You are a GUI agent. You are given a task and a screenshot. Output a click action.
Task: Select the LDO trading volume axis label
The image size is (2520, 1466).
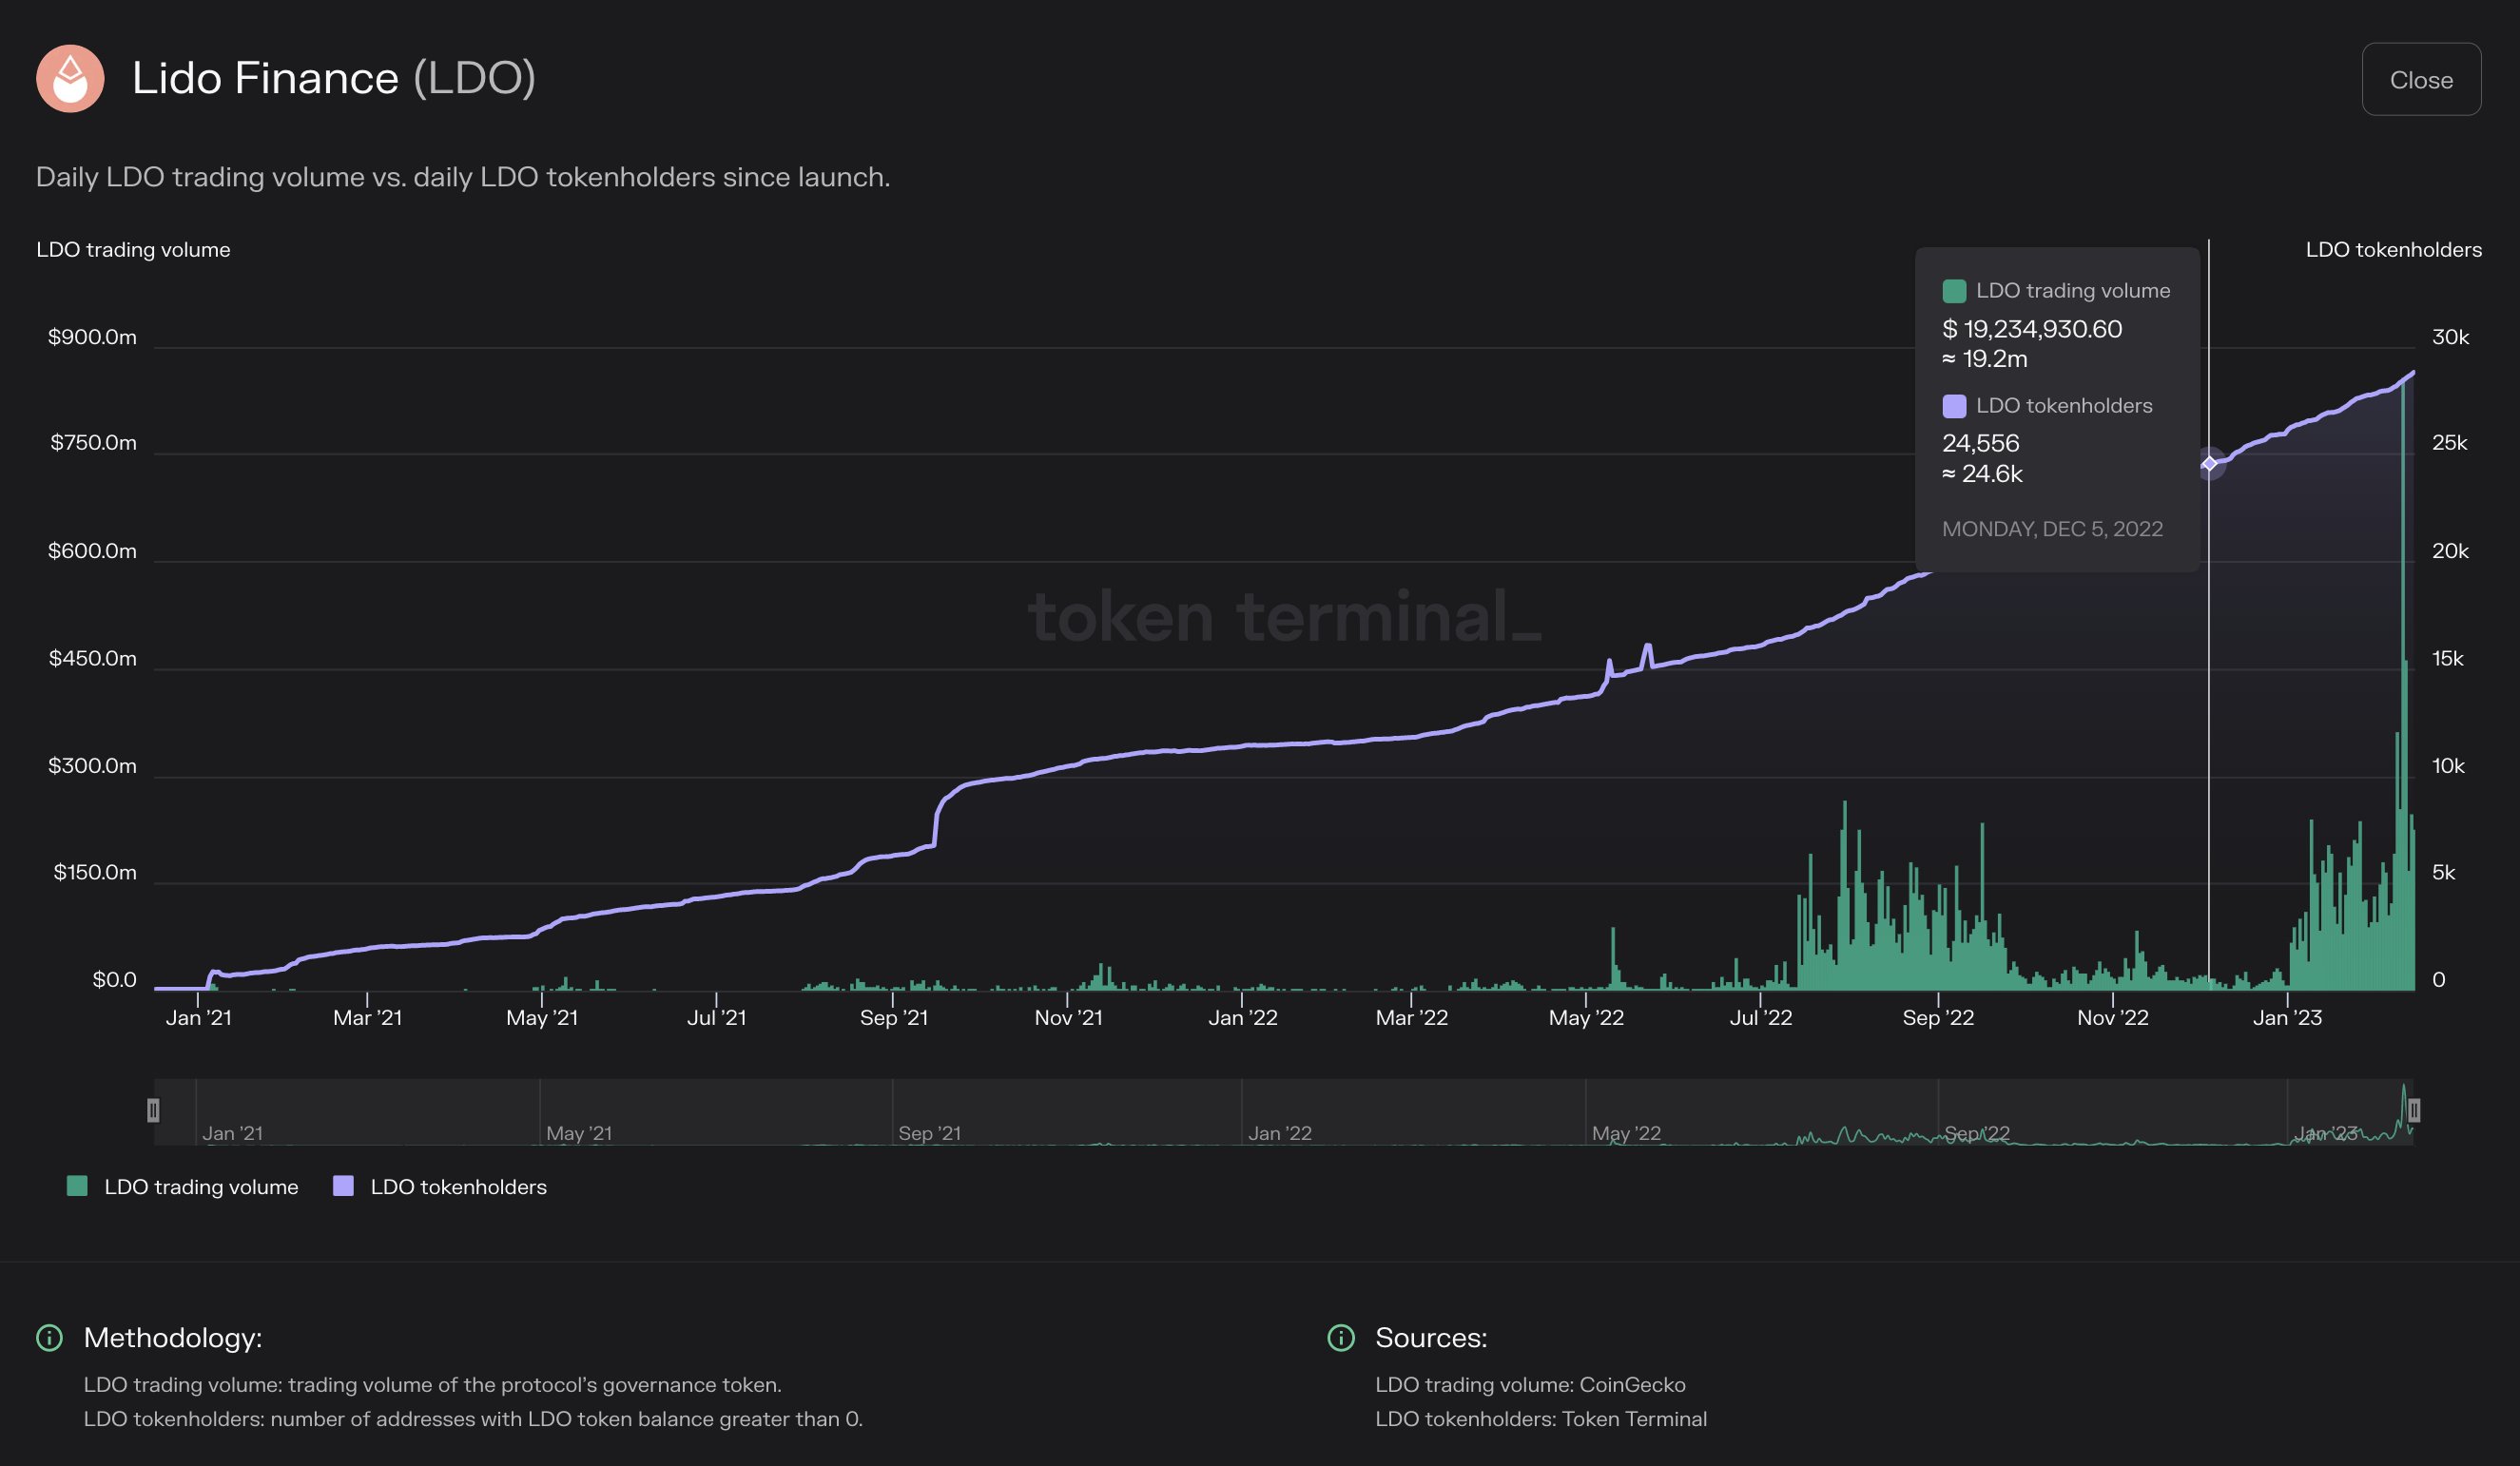(x=131, y=250)
